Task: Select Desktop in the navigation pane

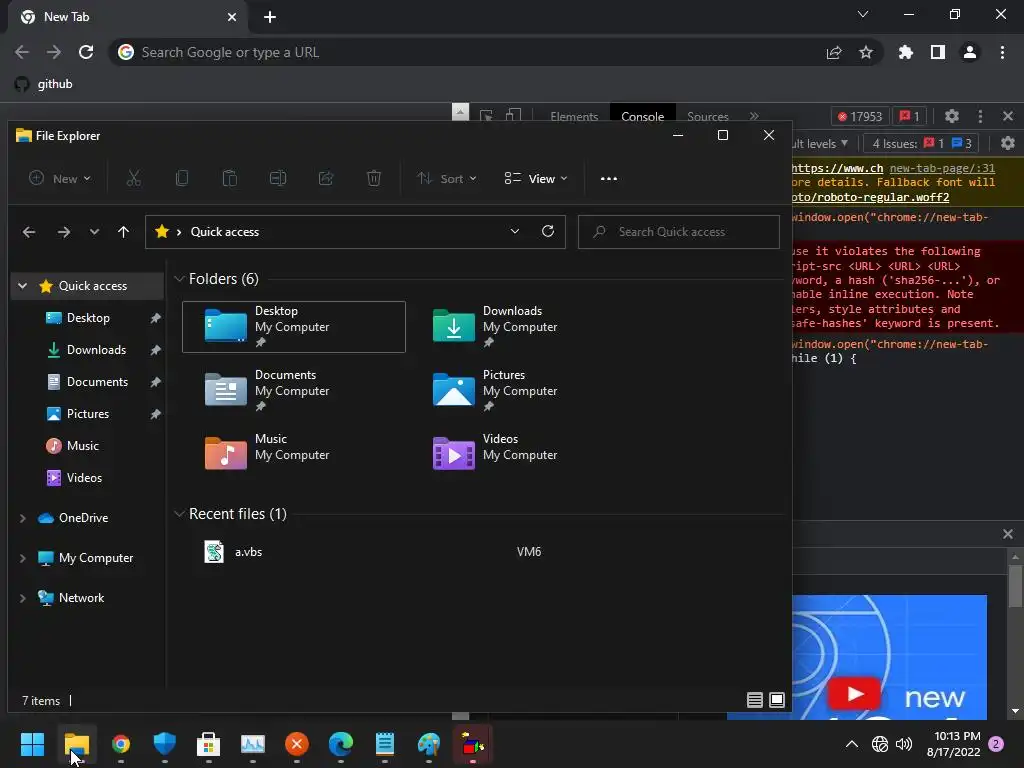Action: coord(88,318)
